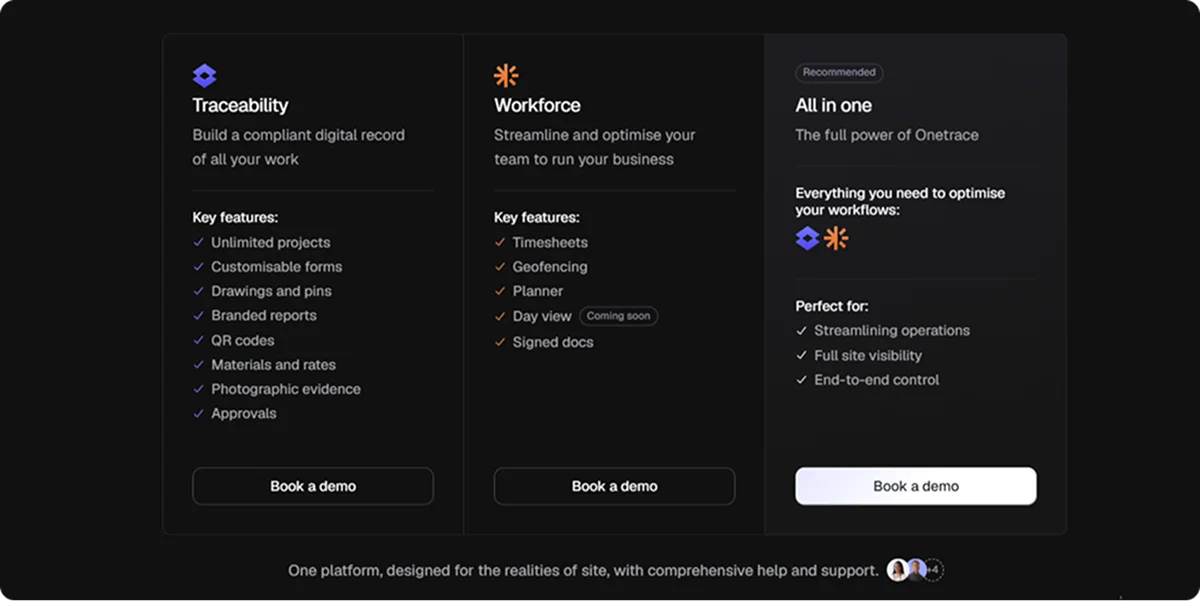Click the orange Workforce asterisk icon at card top
The image size is (1200, 601).
[506, 76]
